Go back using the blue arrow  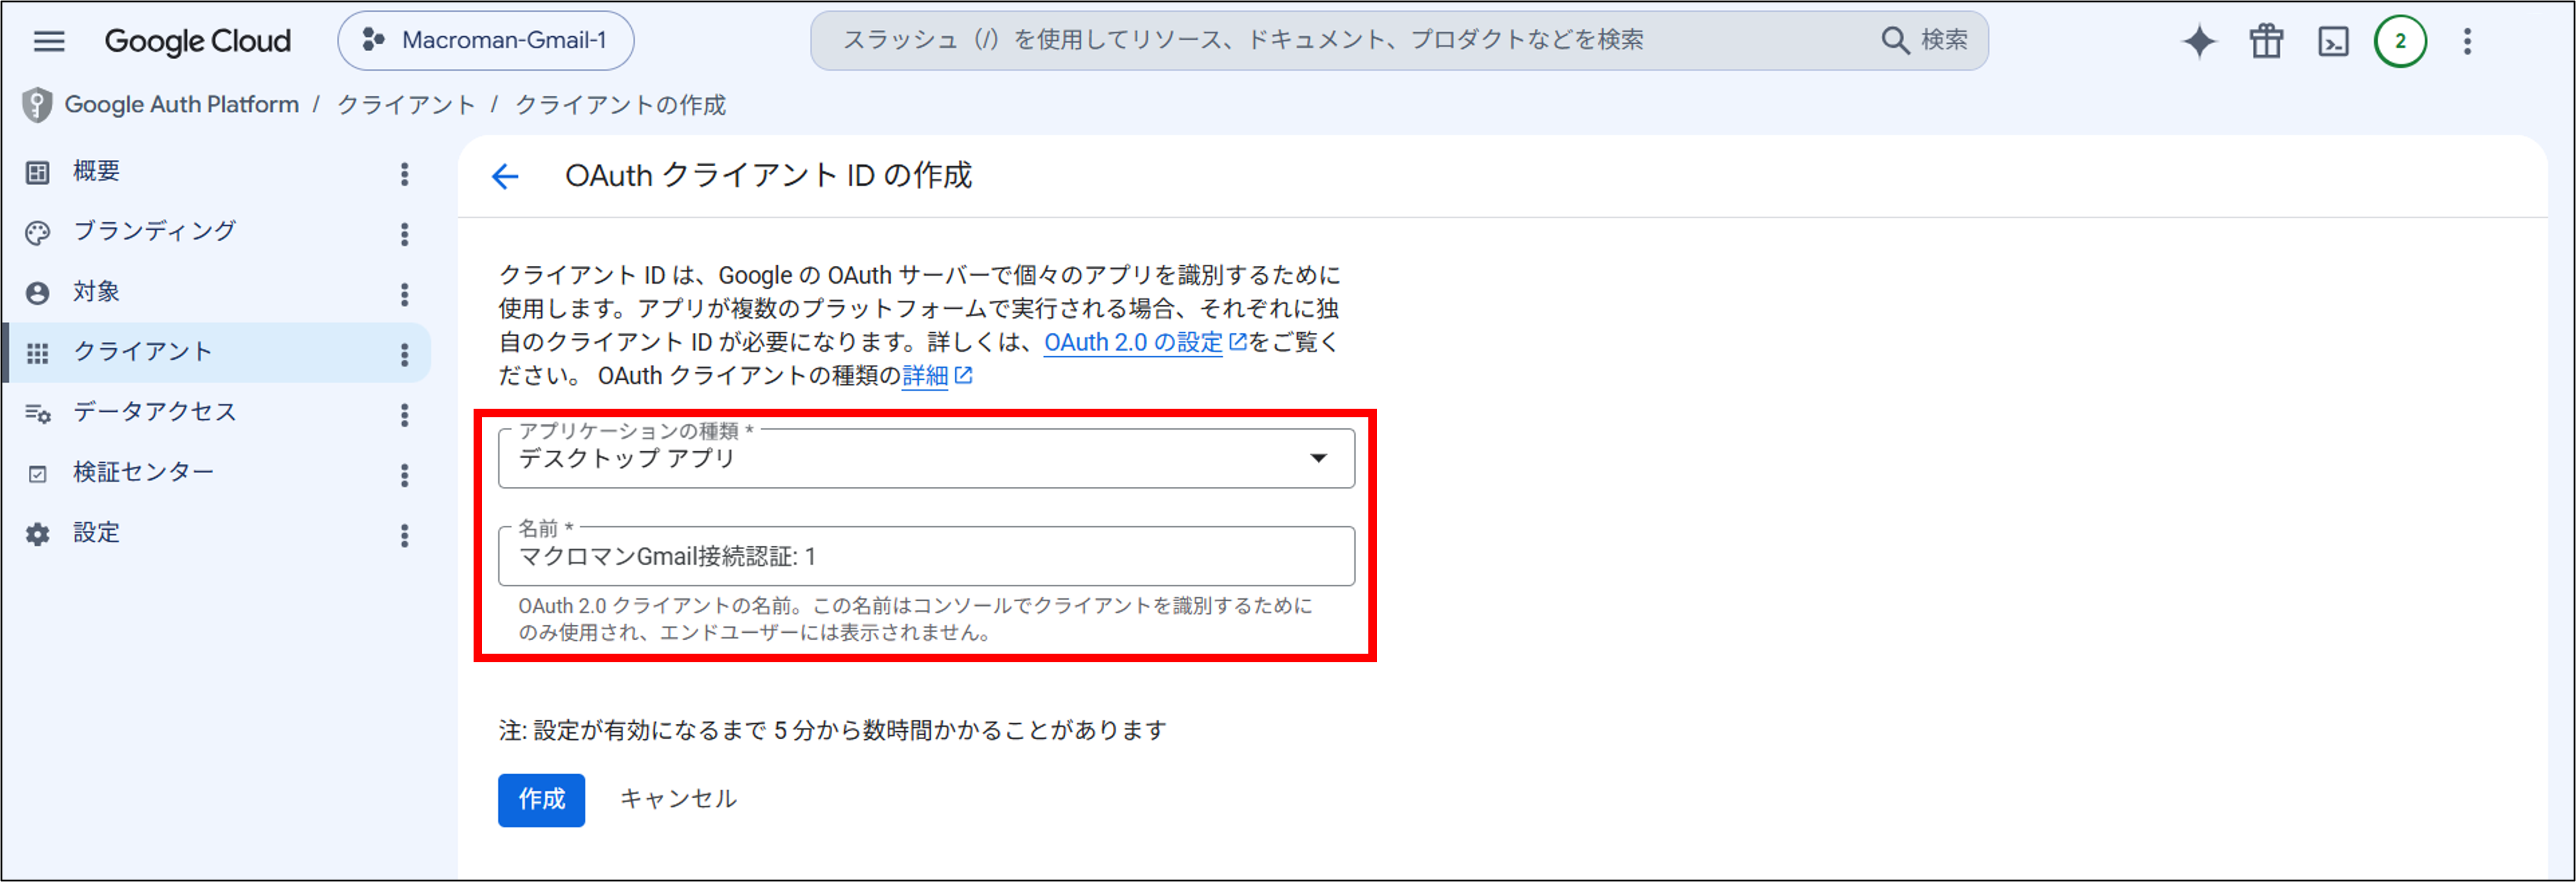pyautogui.click(x=505, y=177)
